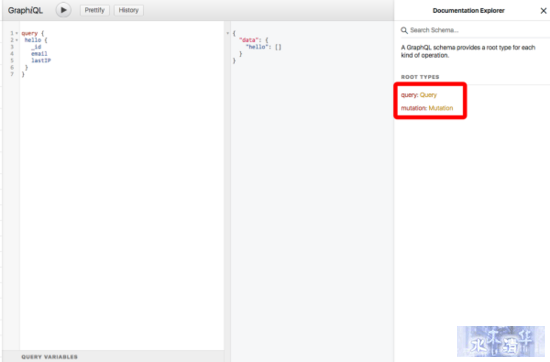Screen dimensions: 550x362
Task: Click line number 7 in the gutter
Action: click(12, 74)
